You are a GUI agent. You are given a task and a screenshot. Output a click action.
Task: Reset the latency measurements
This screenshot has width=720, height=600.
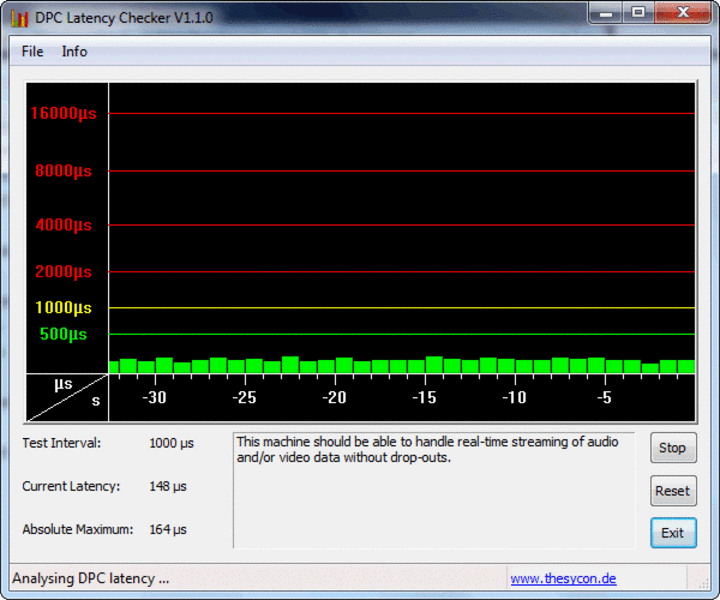[x=673, y=491]
